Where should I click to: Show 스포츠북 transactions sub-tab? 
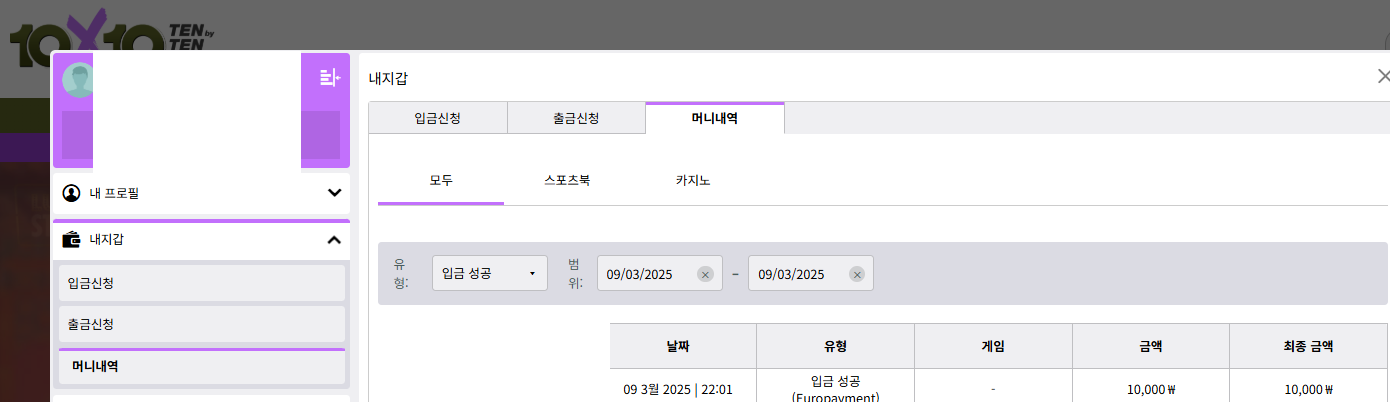pyautogui.click(x=567, y=181)
